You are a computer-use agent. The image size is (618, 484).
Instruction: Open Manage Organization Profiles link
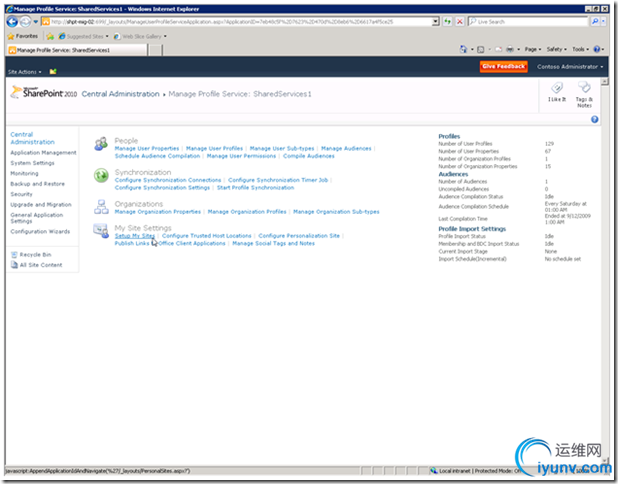click(247, 212)
